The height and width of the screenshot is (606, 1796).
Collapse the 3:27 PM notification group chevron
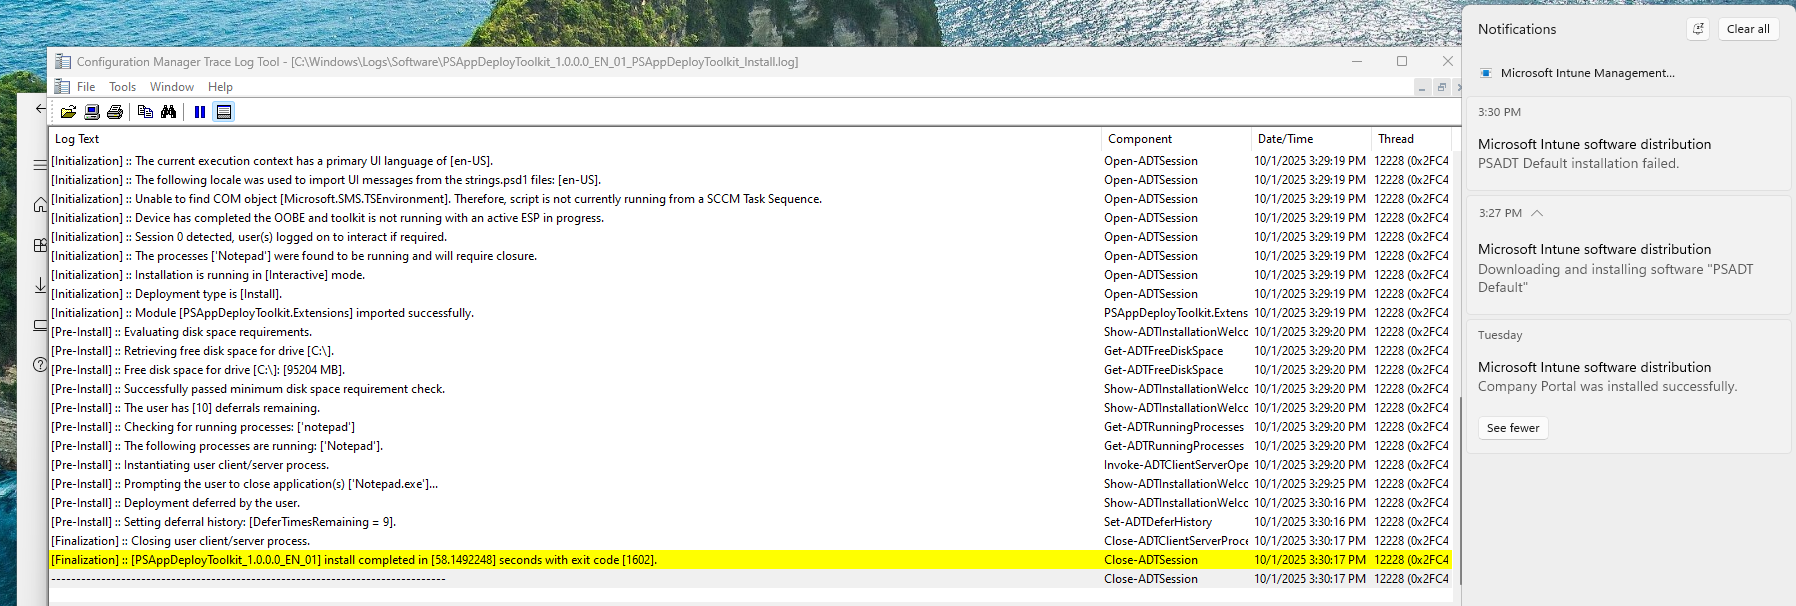(1537, 213)
